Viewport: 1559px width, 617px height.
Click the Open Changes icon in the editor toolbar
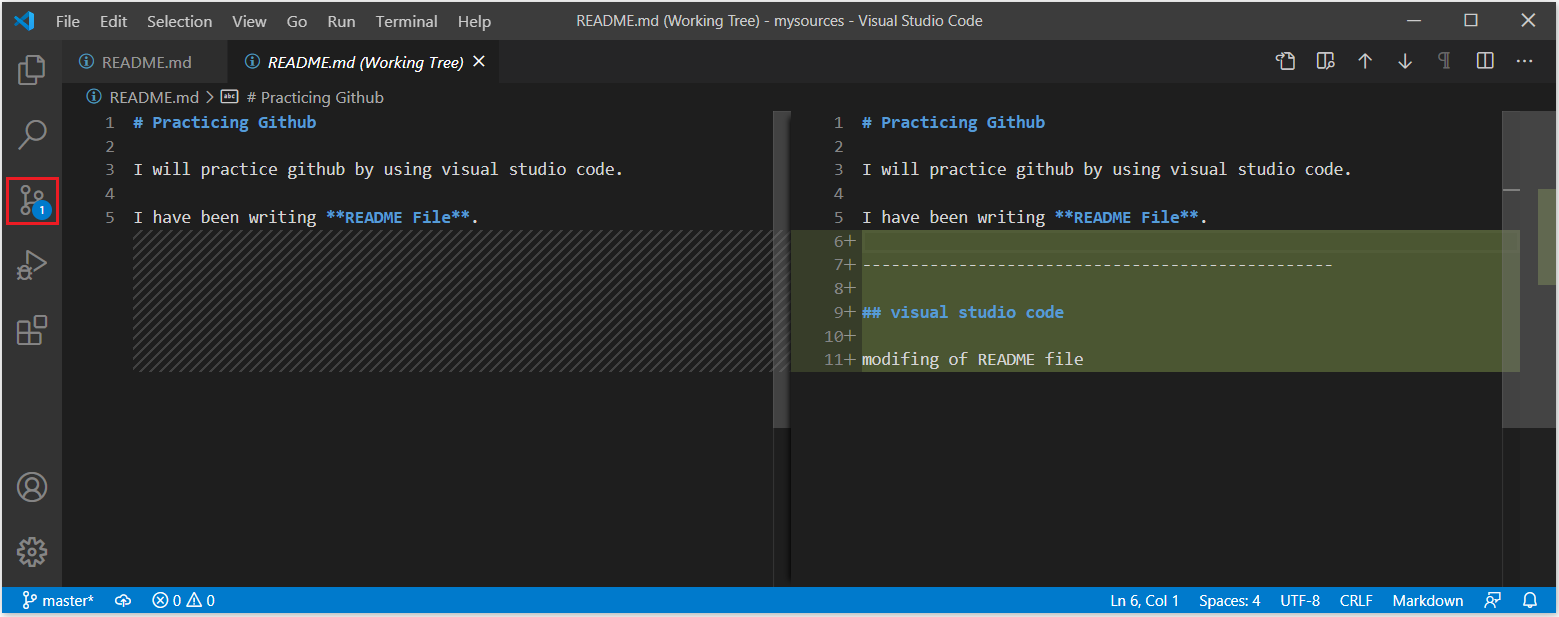coord(1325,62)
